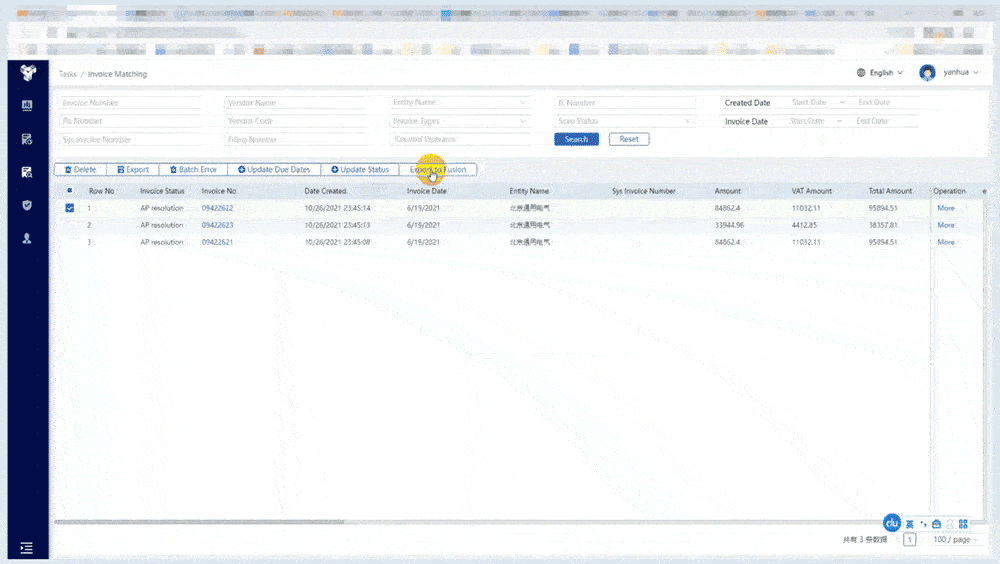Click the IME user account icon
Image resolution: width=1000 pixels, height=564 pixels.
click(950, 524)
